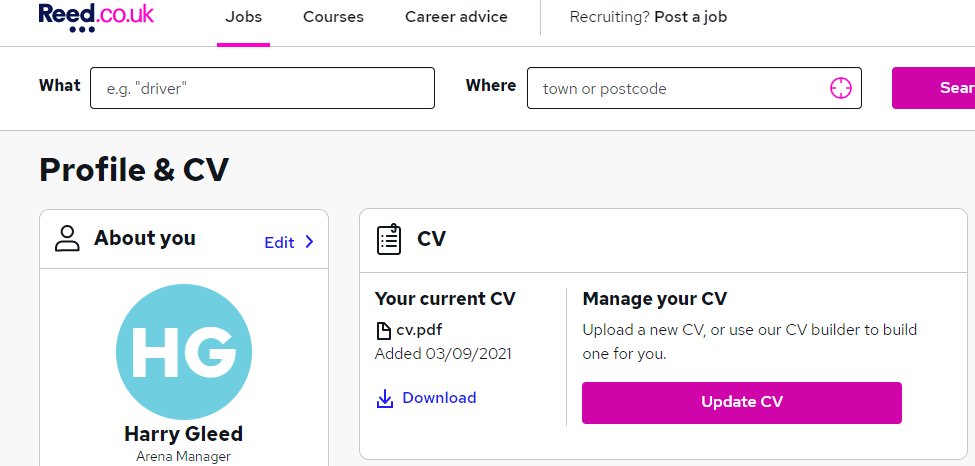Click the Download CV link text

pyautogui.click(x=439, y=398)
